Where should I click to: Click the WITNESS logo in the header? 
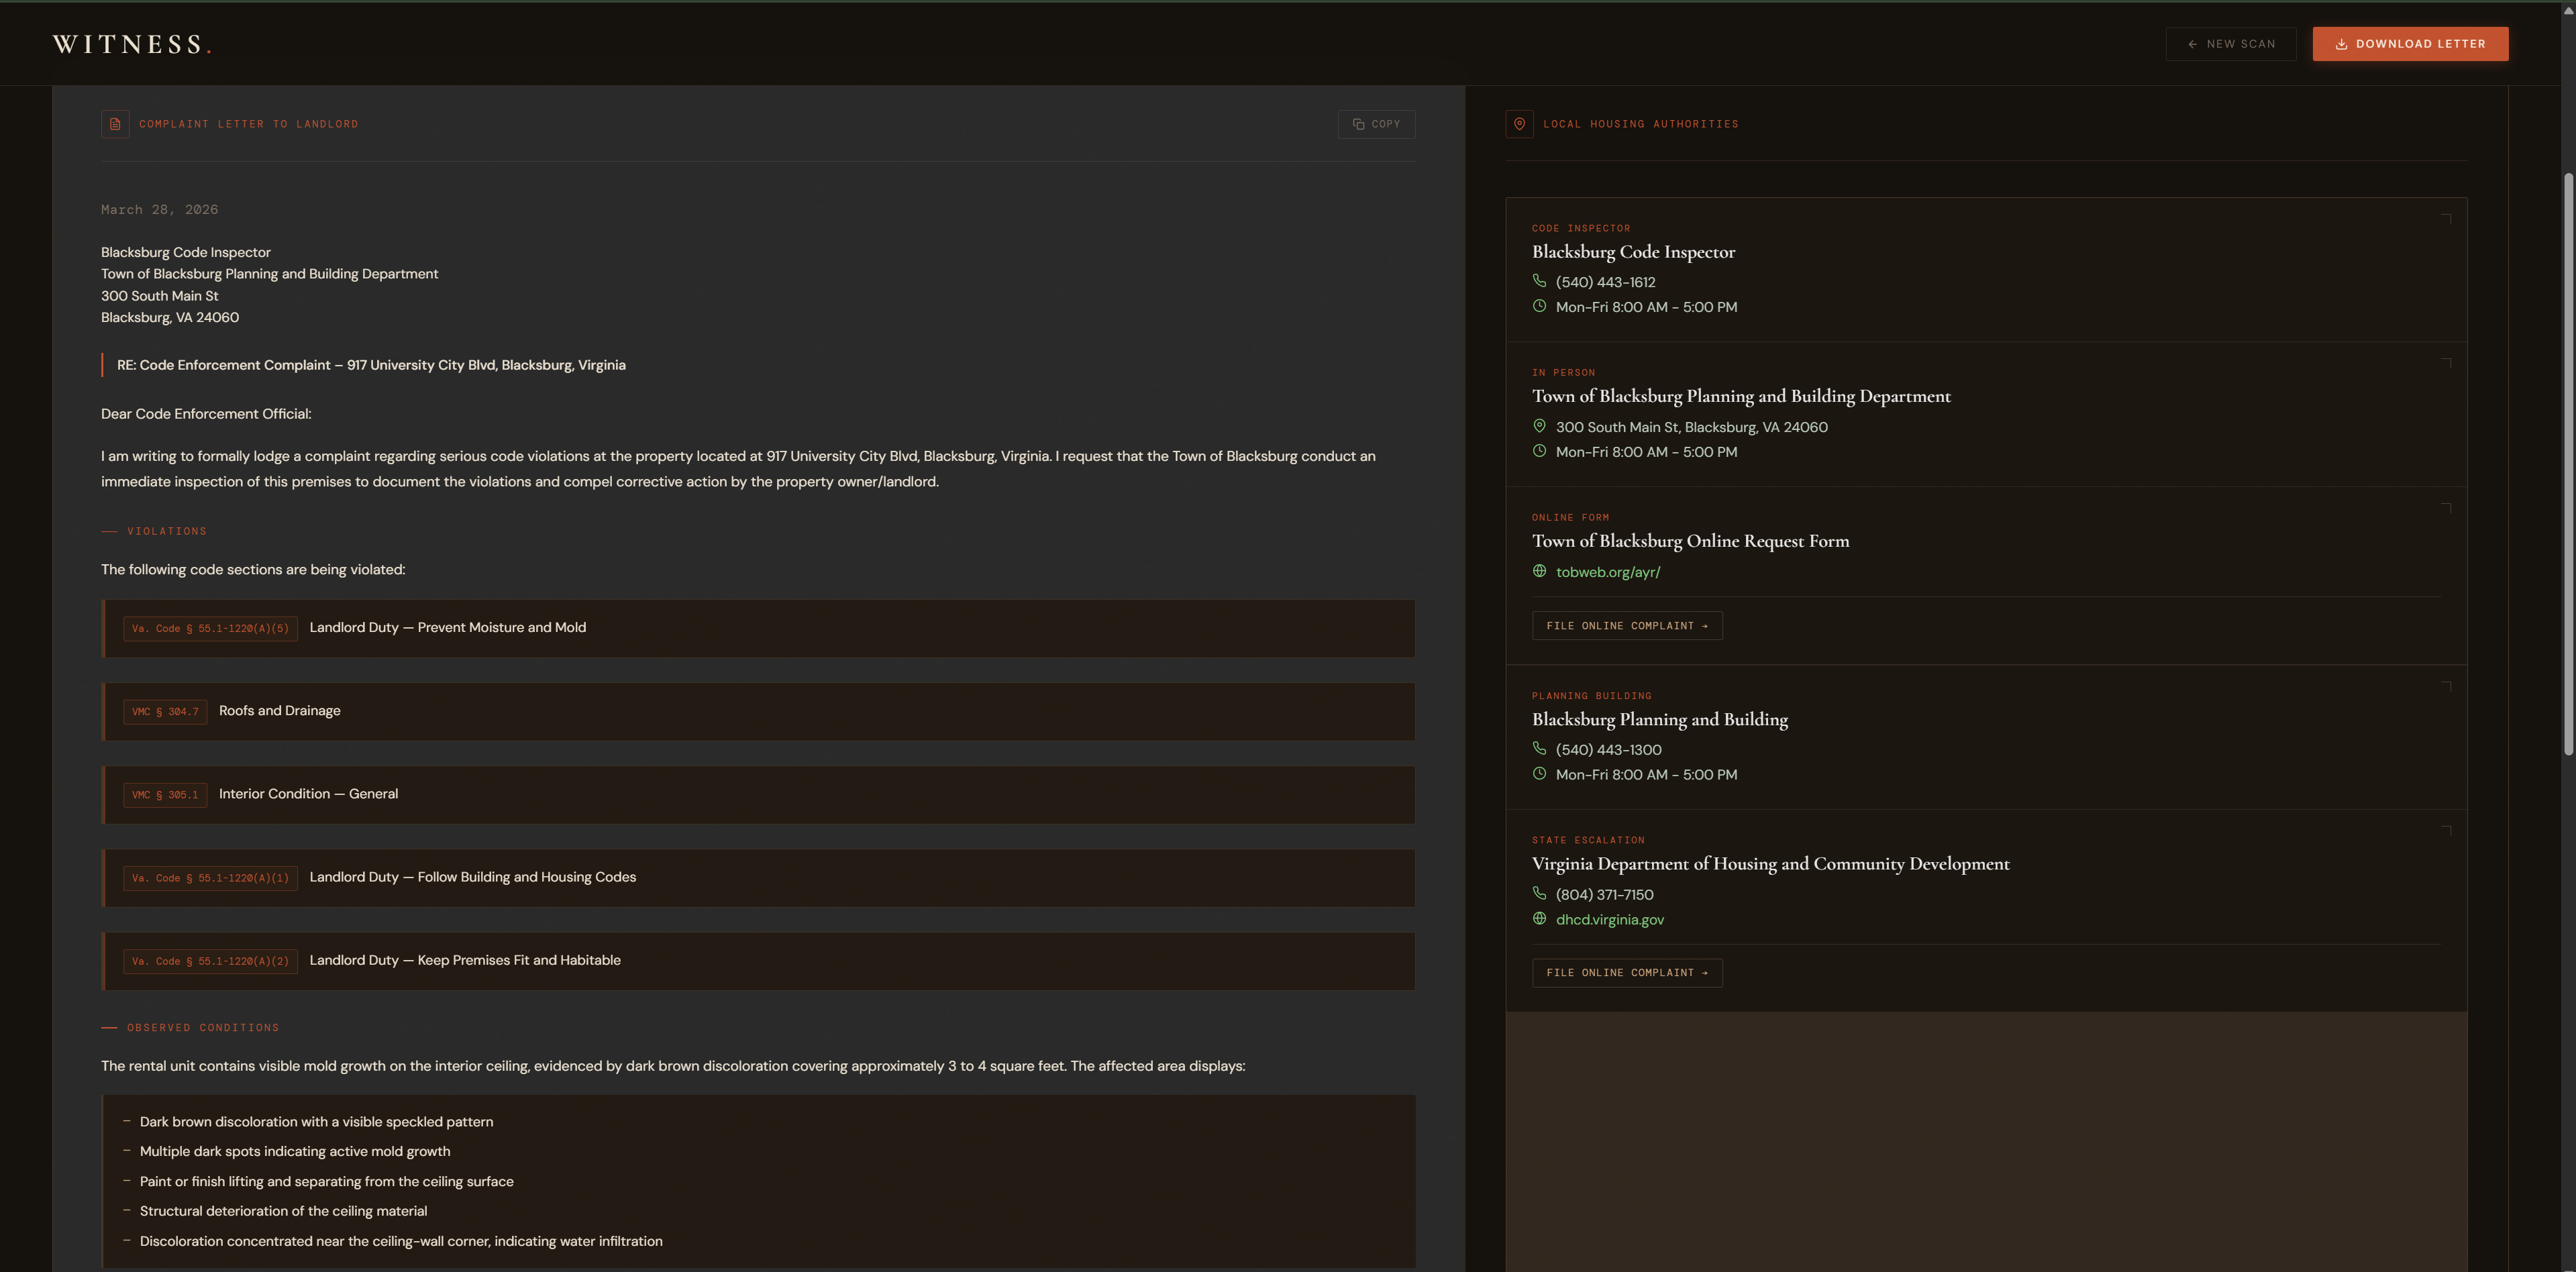132,44
